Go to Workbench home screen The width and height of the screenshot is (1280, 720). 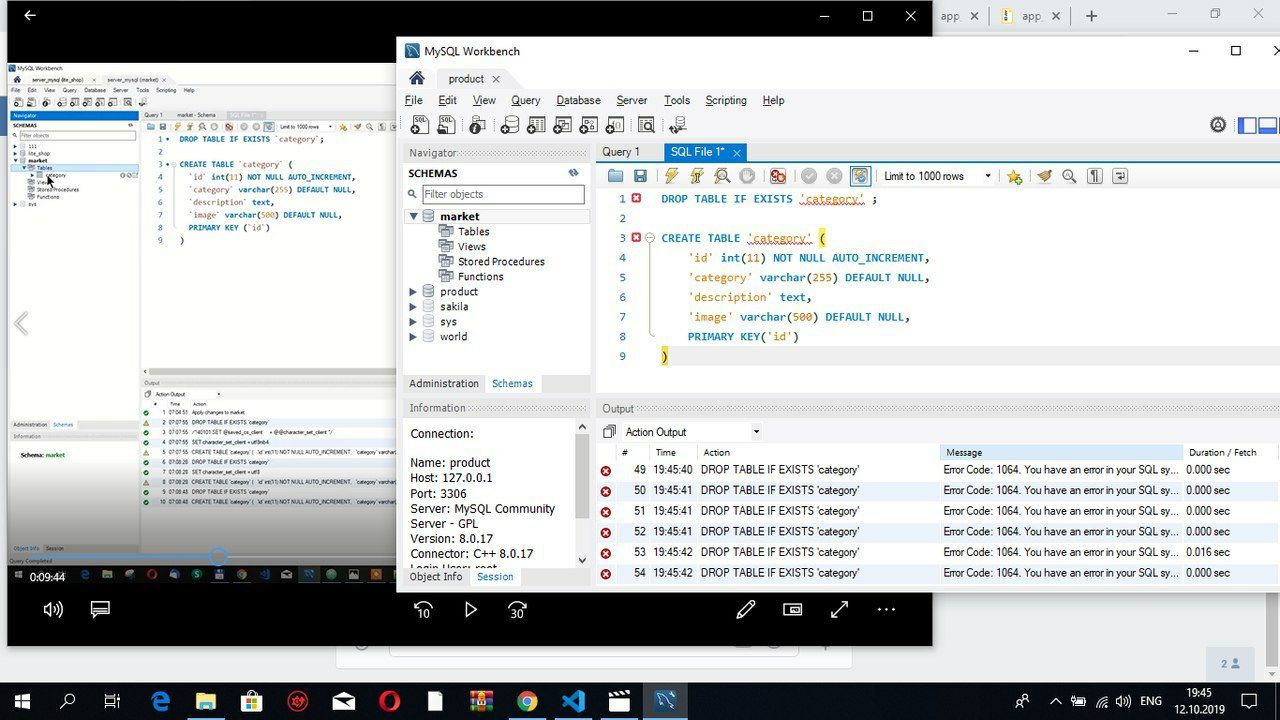pyautogui.click(x=417, y=78)
